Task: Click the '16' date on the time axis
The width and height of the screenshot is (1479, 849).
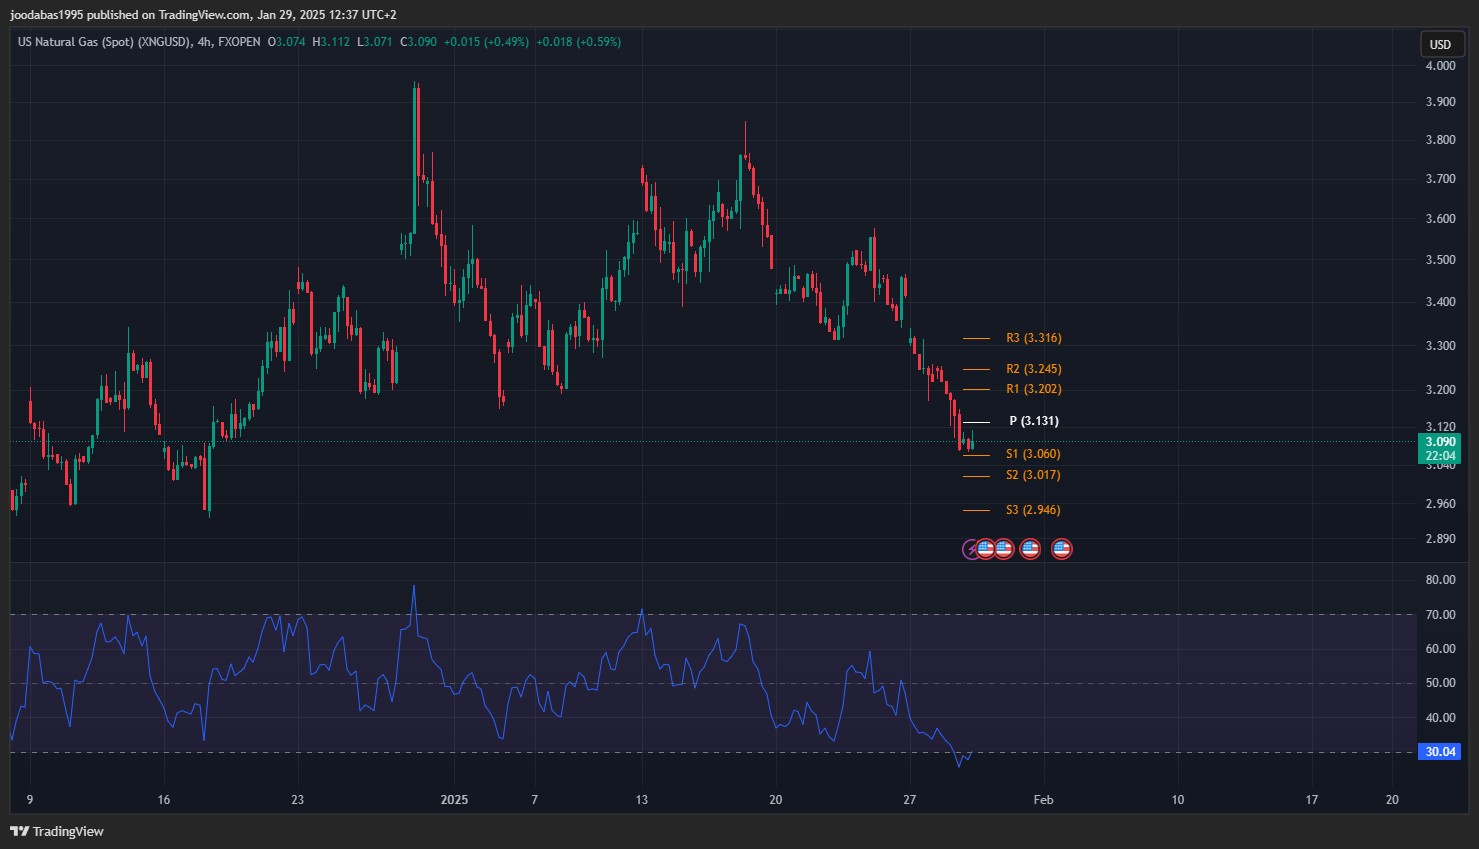Action: point(164,800)
